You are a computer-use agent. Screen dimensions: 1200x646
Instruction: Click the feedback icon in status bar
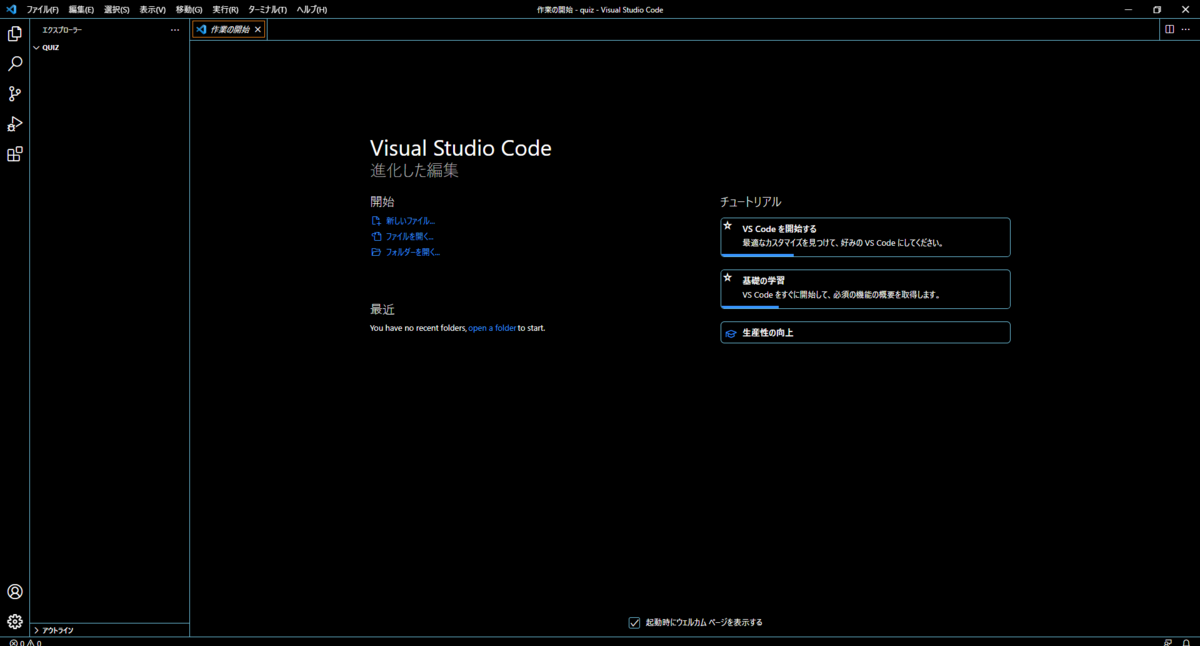click(x=1168, y=642)
